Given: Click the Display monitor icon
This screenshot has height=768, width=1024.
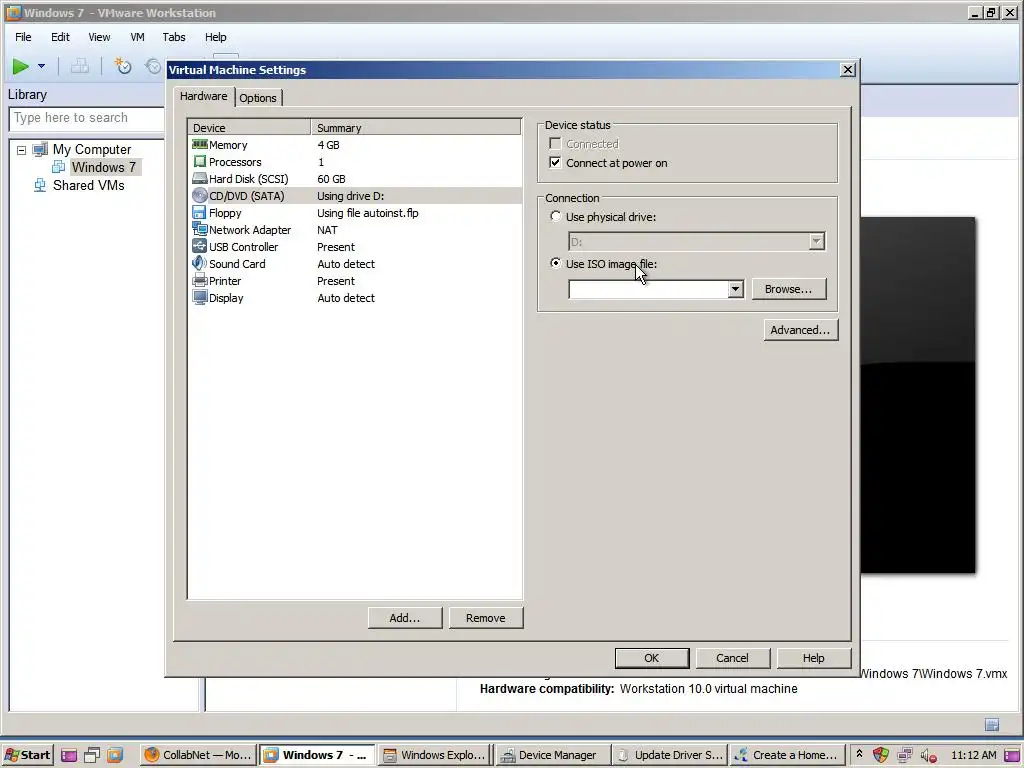Looking at the screenshot, I should (x=200, y=297).
